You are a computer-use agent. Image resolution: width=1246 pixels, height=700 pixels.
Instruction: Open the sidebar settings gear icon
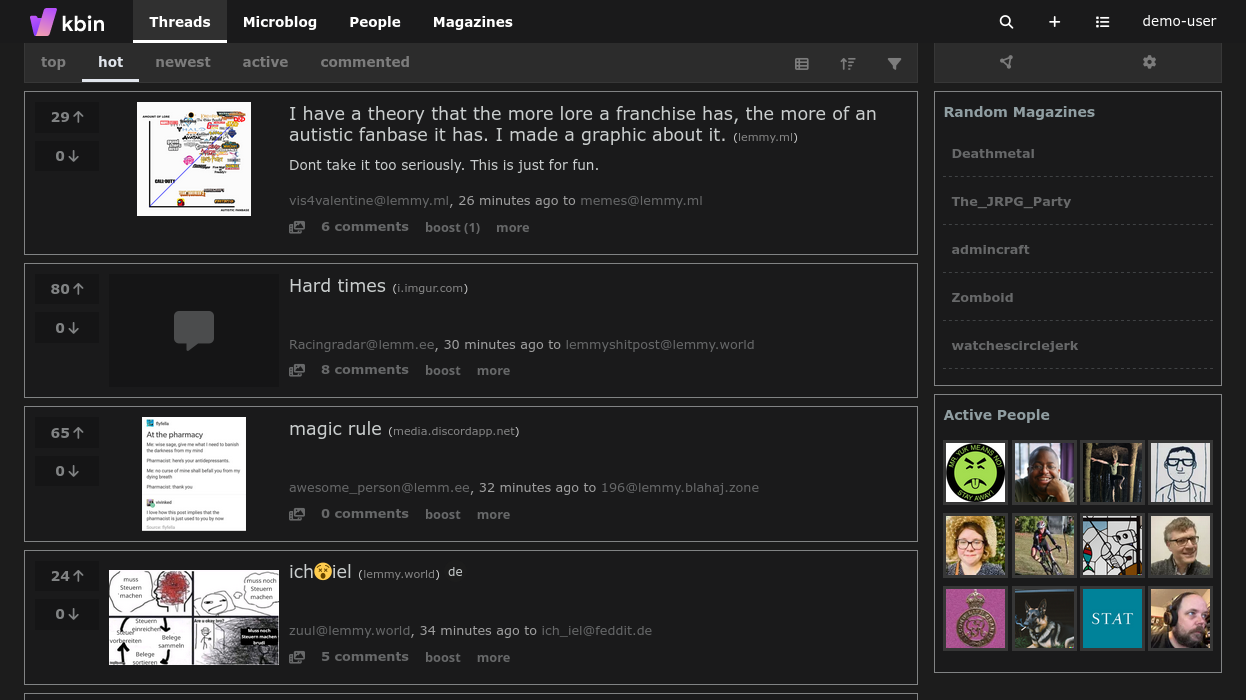(x=1150, y=62)
